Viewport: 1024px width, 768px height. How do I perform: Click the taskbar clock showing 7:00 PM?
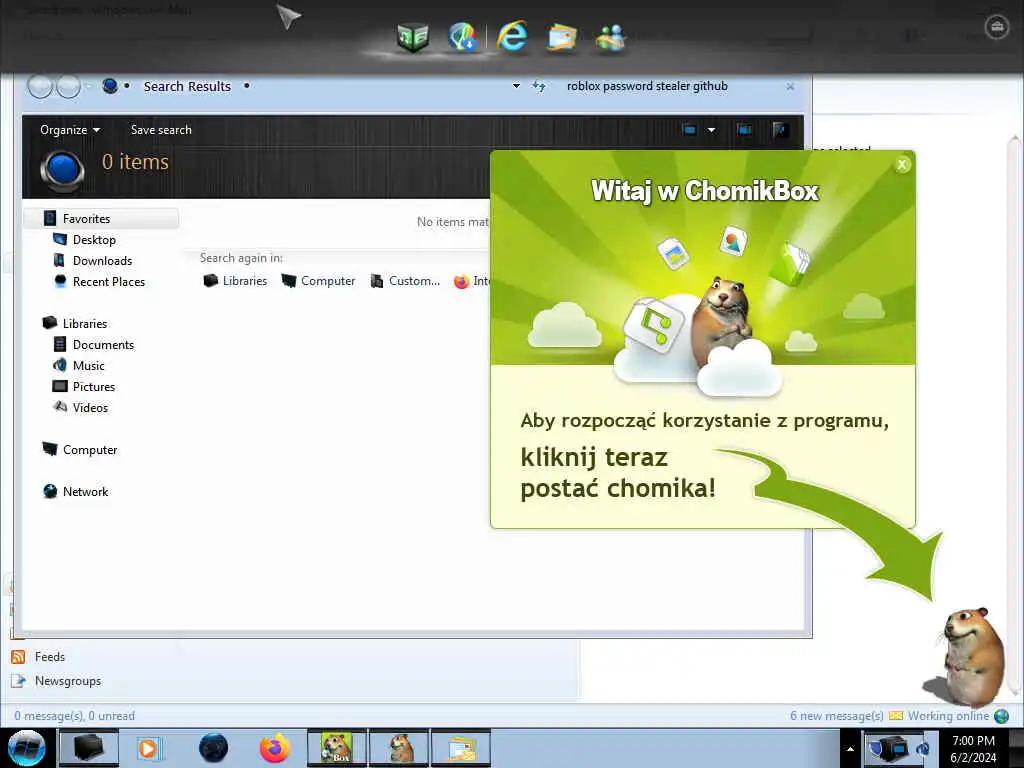[x=973, y=749]
